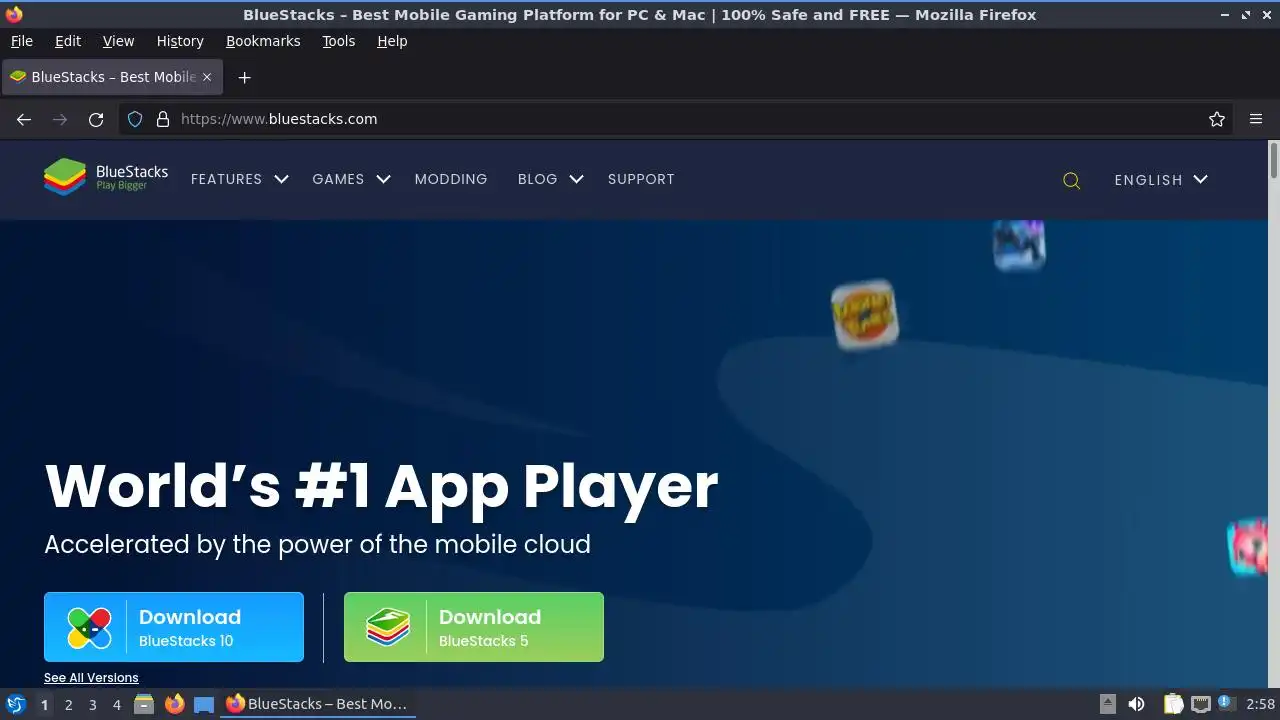
Task: Open the clipboard tray icon
Action: [x=1174, y=704]
